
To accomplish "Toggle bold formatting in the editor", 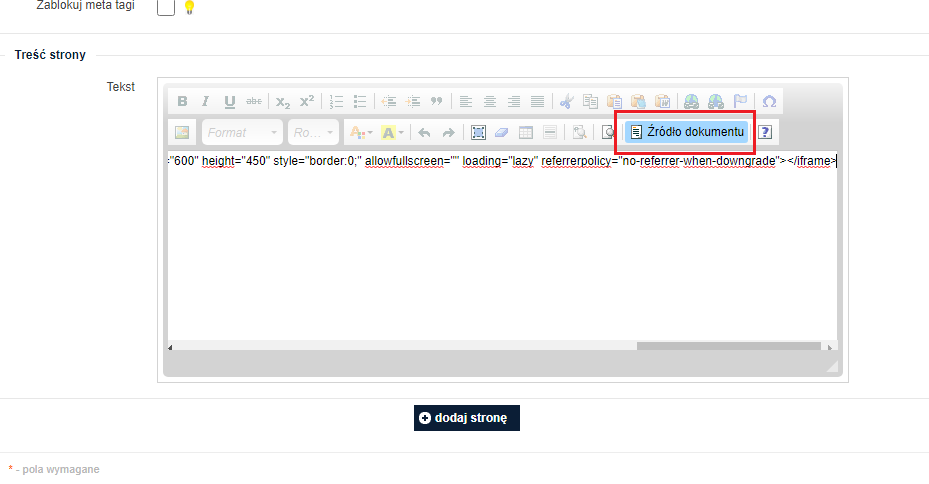I will pyautogui.click(x=182, y=101).
